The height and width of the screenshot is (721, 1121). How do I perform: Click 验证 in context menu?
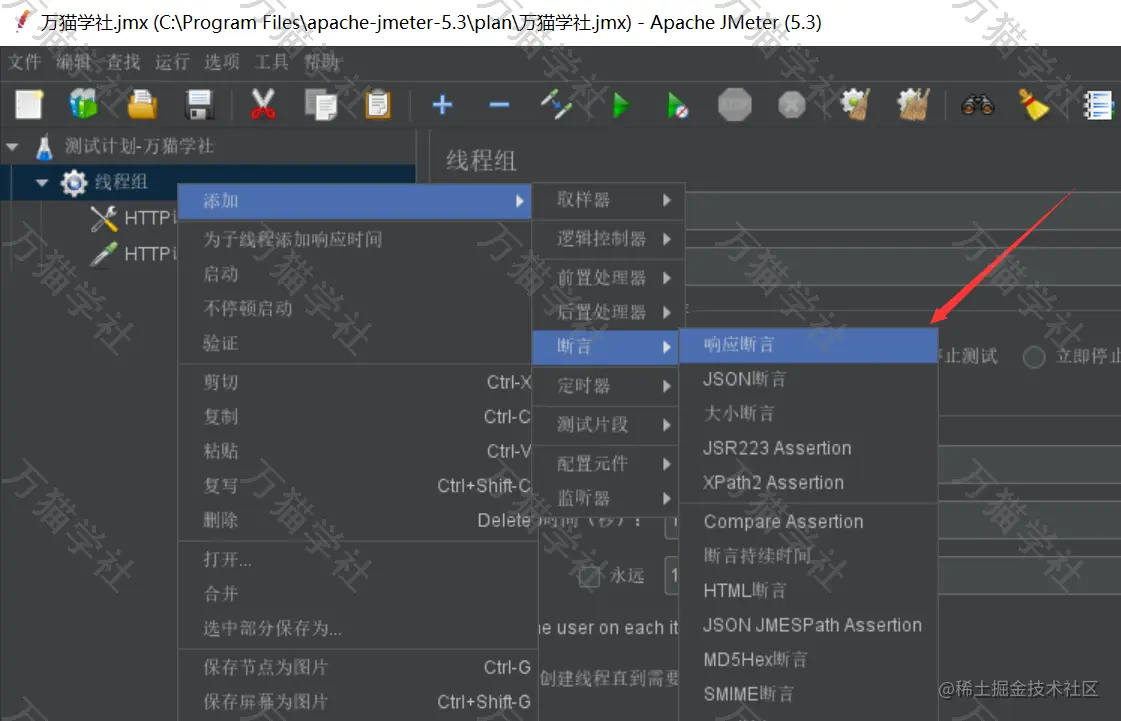(x=355, y=343)
